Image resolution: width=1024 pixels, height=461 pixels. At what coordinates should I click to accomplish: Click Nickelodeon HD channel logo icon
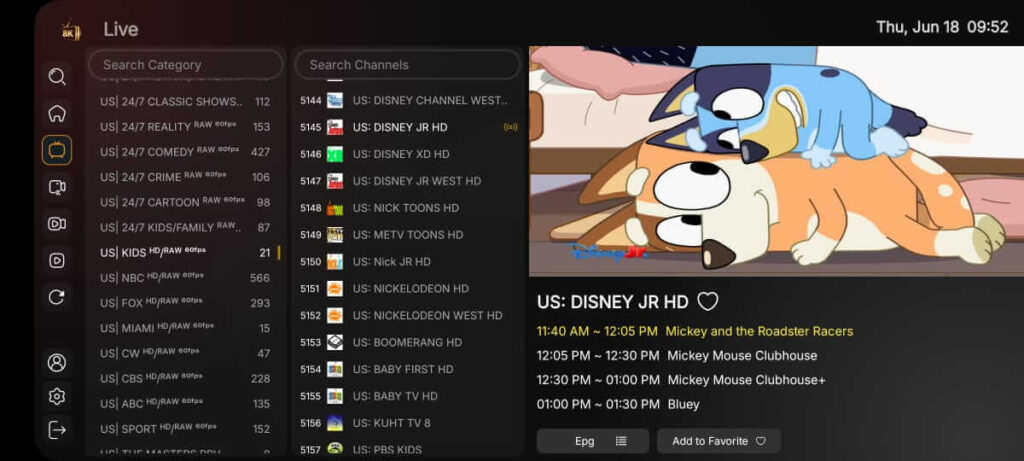(334, 289)
